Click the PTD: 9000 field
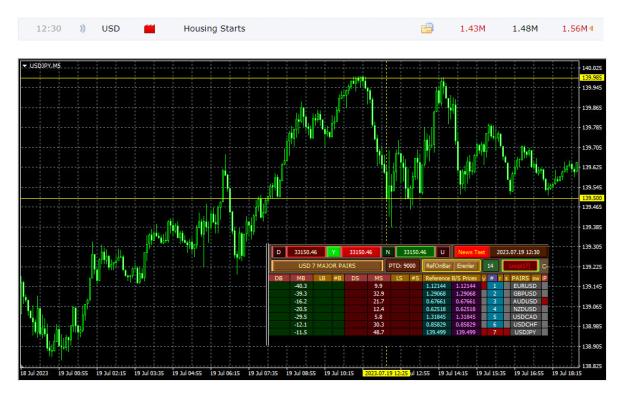The height and width of the screenshot is (399, 625). point(402,265)
